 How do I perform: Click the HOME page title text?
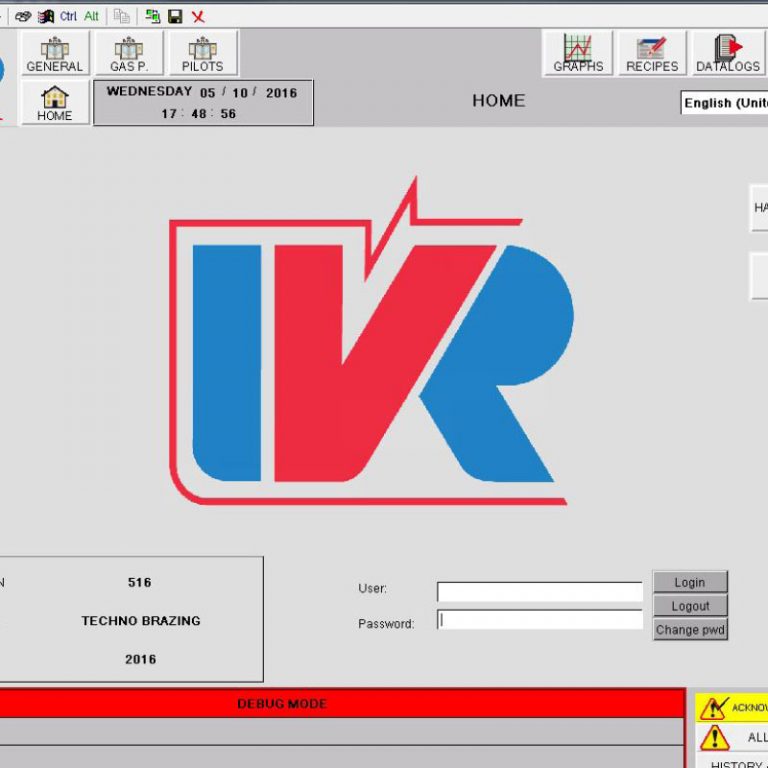point(499,101)
